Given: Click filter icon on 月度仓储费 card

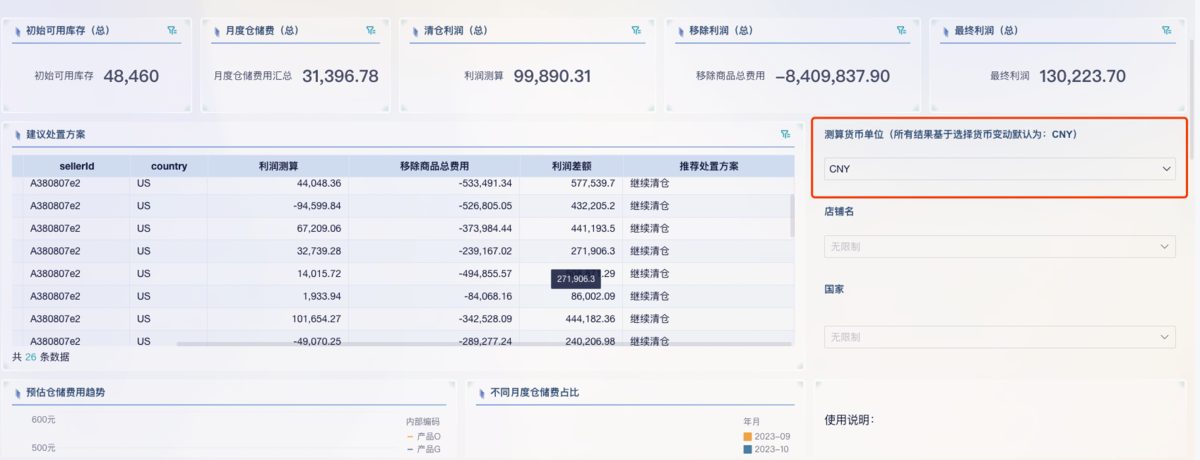Looking at the screenshot, I should pos(372,31).
